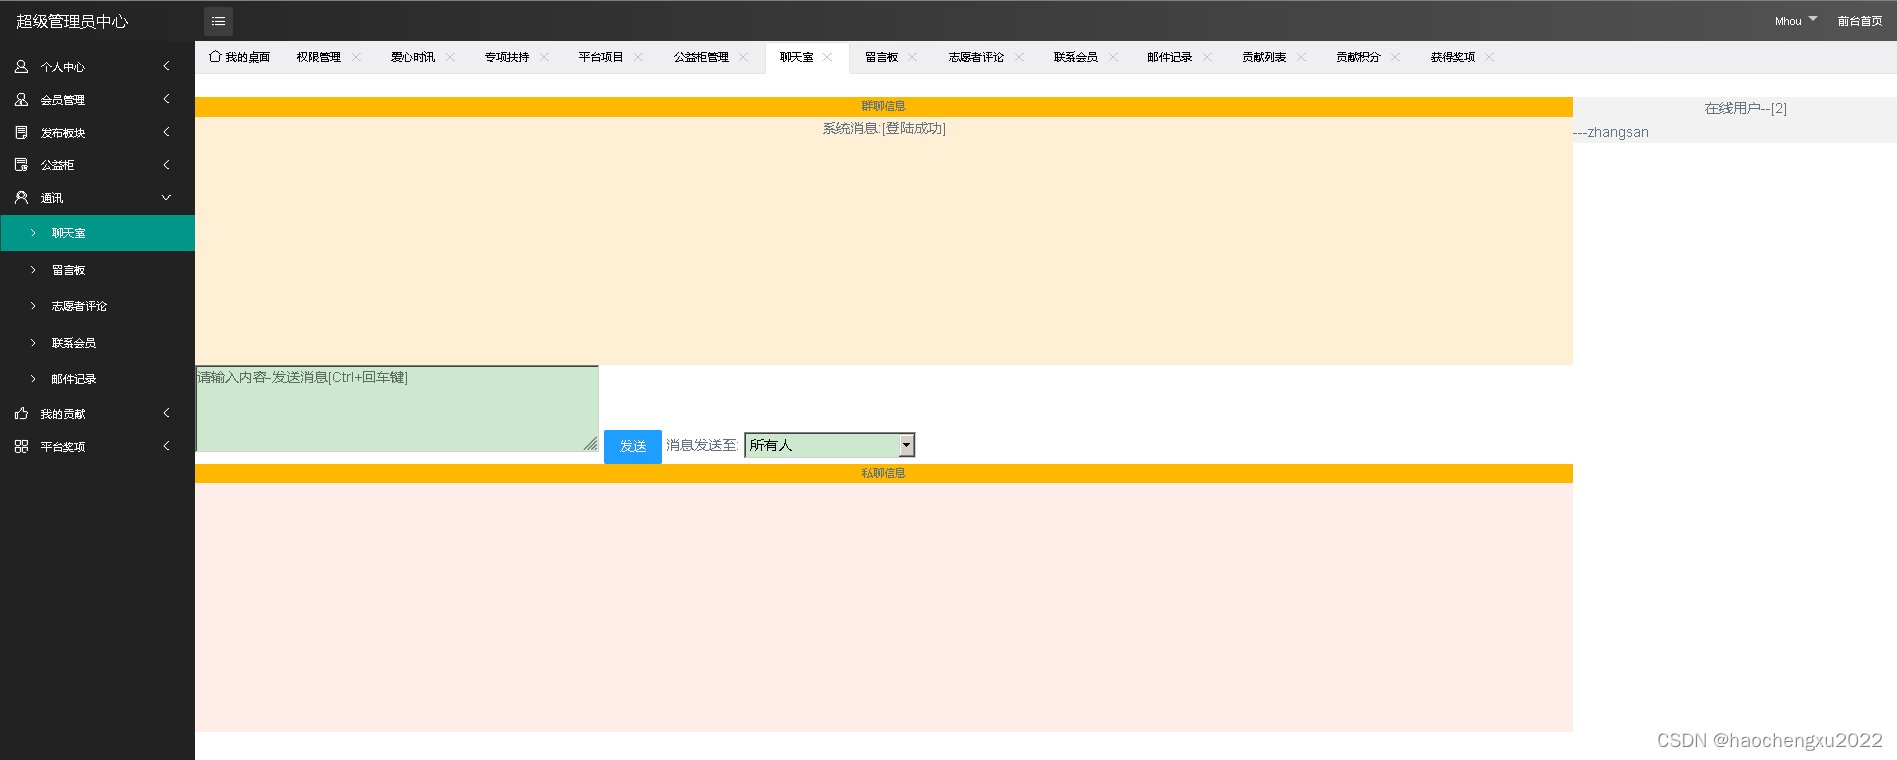This screenshot has height=760, width=1897.
Task: Close the 留言板 tab
Action: (x=912, y=57)
